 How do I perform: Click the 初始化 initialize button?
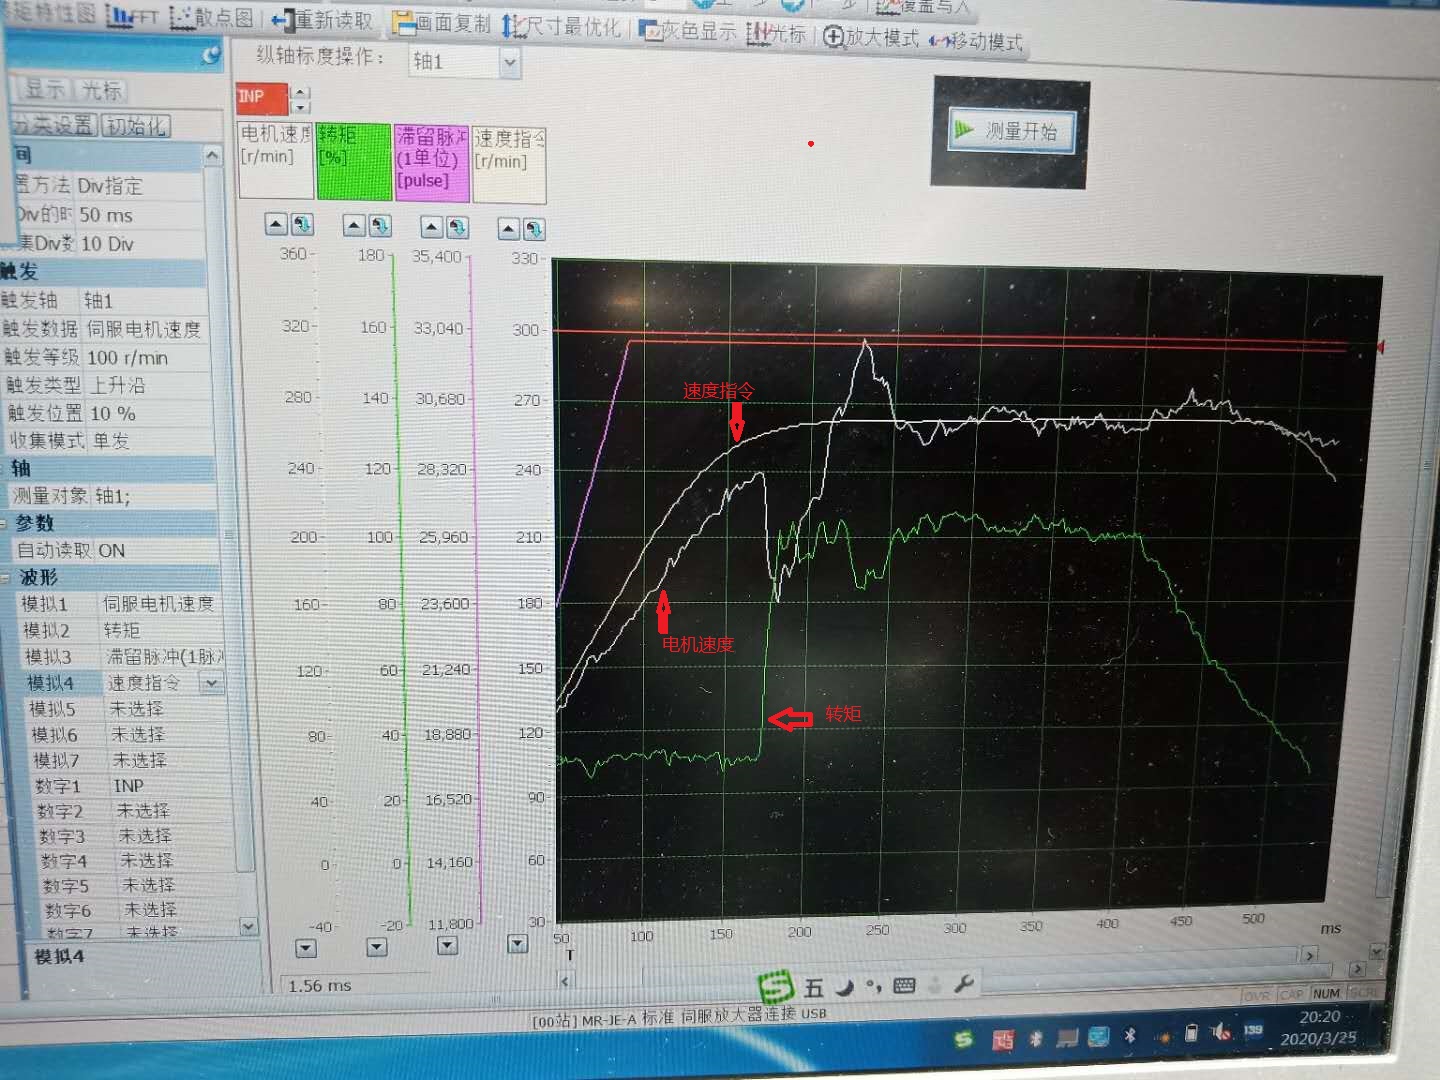pyautogui.click(x=137, y=126)
